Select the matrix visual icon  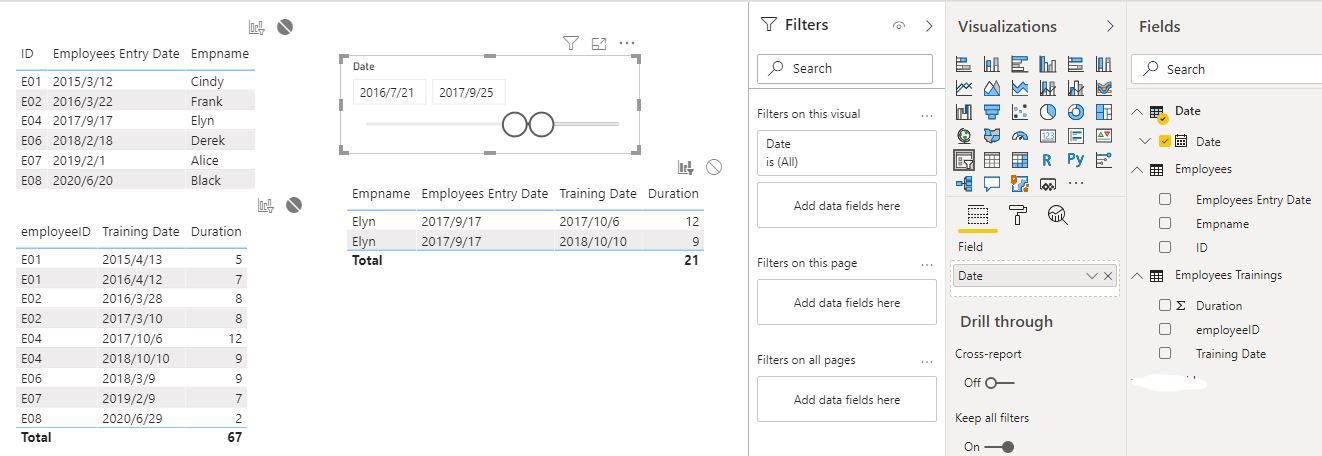(1020, 160)
